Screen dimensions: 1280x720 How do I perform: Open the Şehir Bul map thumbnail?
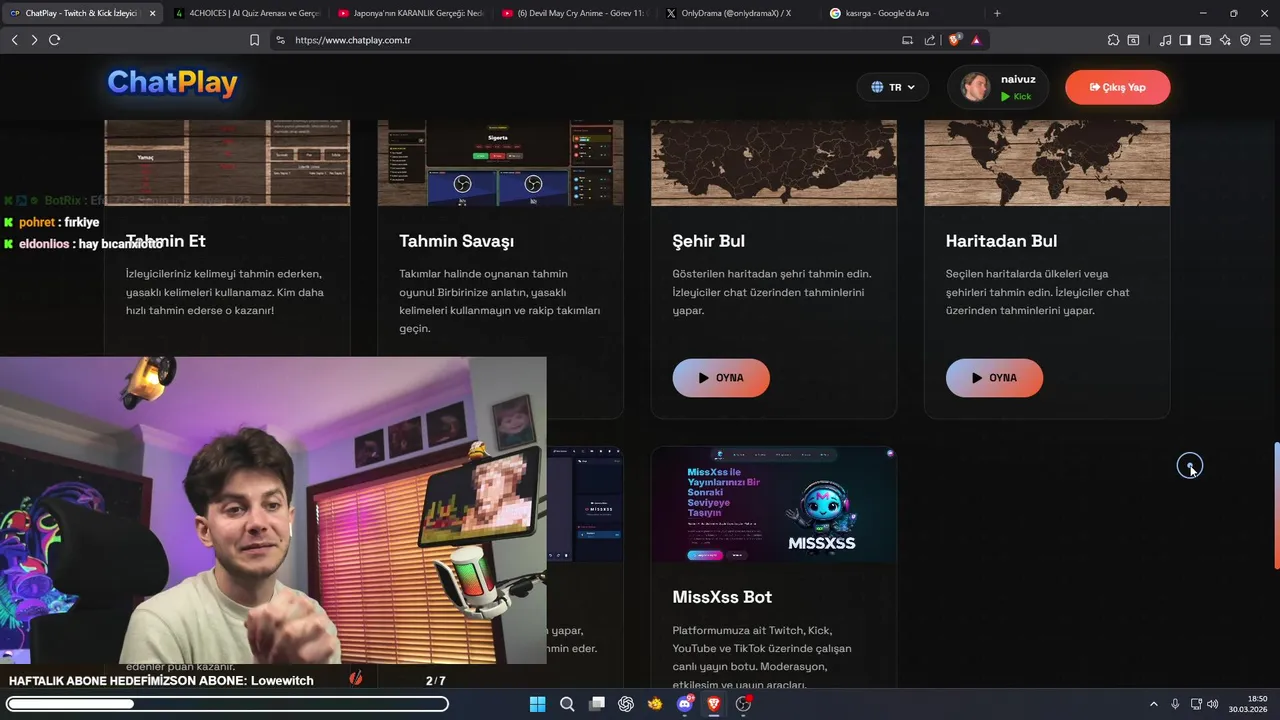click(774, 163)
